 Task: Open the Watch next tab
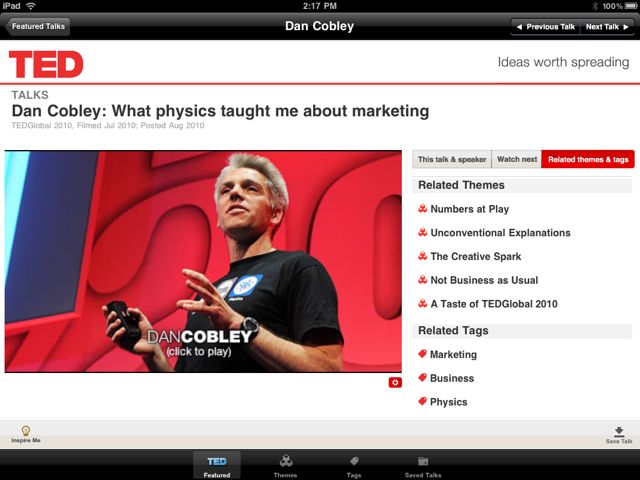[517, 159]
